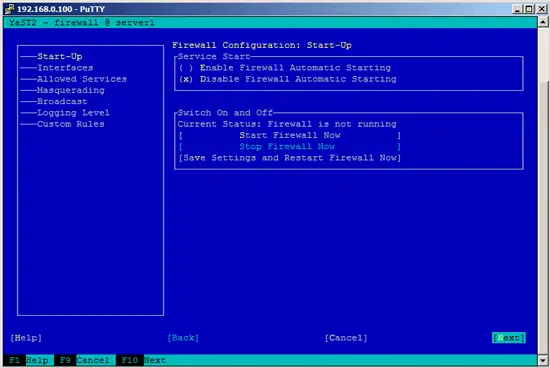550x368 pixels.
Task: Close the PuTTY window
Action: click(x=542, y=9)
